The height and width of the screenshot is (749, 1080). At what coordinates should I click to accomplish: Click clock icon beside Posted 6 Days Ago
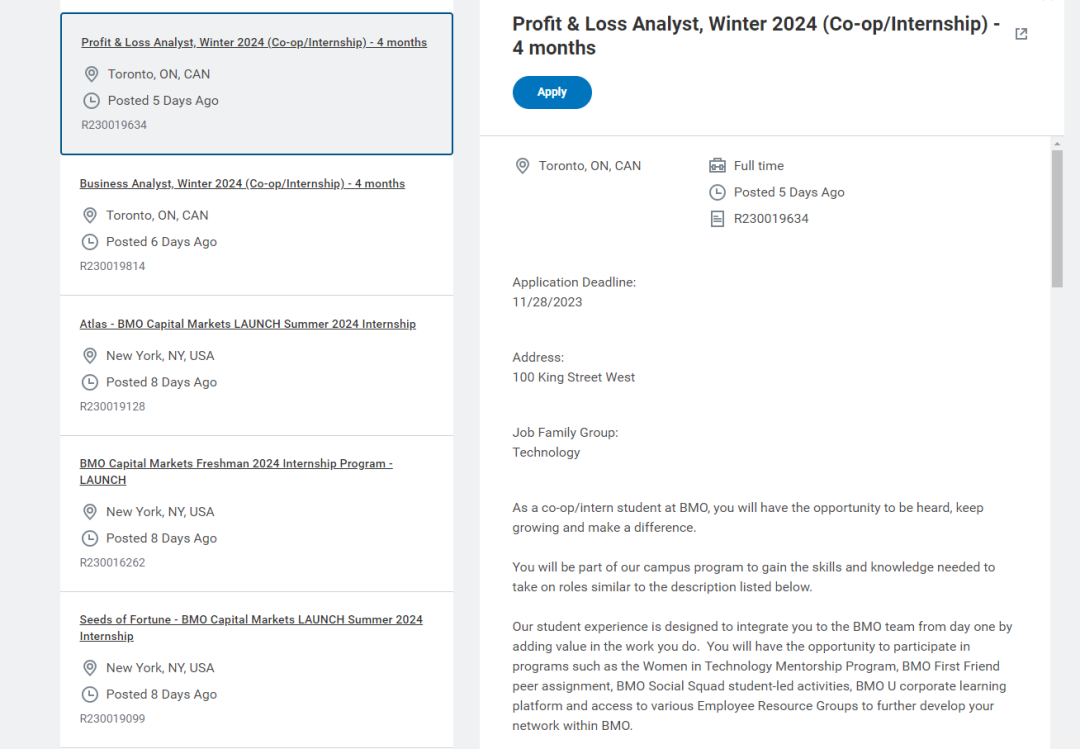[x=90, y=242]
